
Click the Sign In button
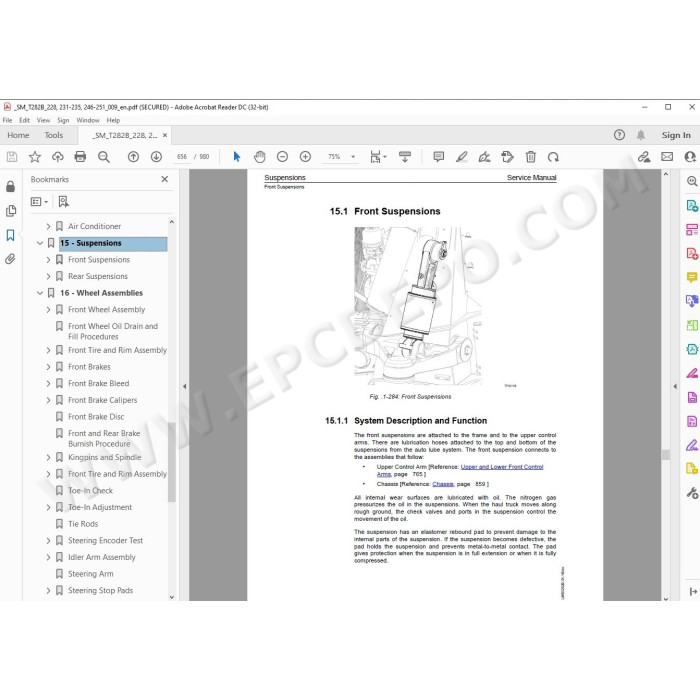pyautogui.click(x=676, y=135)
